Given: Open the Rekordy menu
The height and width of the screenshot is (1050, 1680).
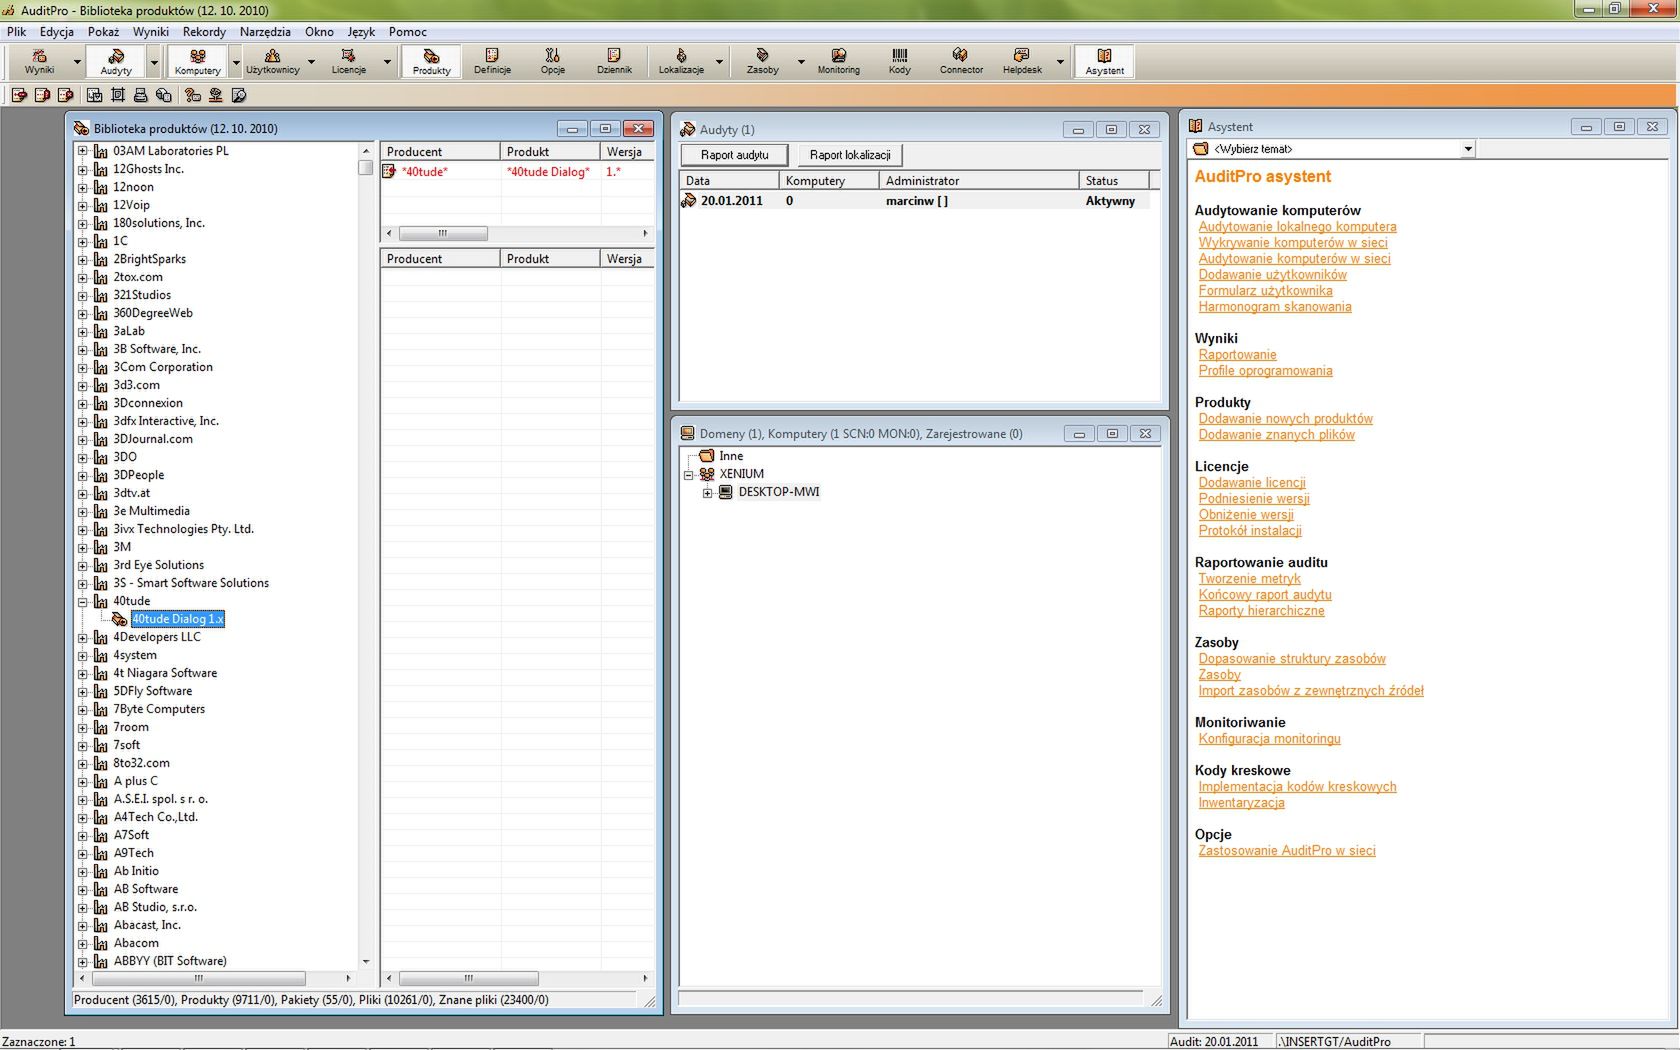Looking at the screenshot, I should point(204,32).
